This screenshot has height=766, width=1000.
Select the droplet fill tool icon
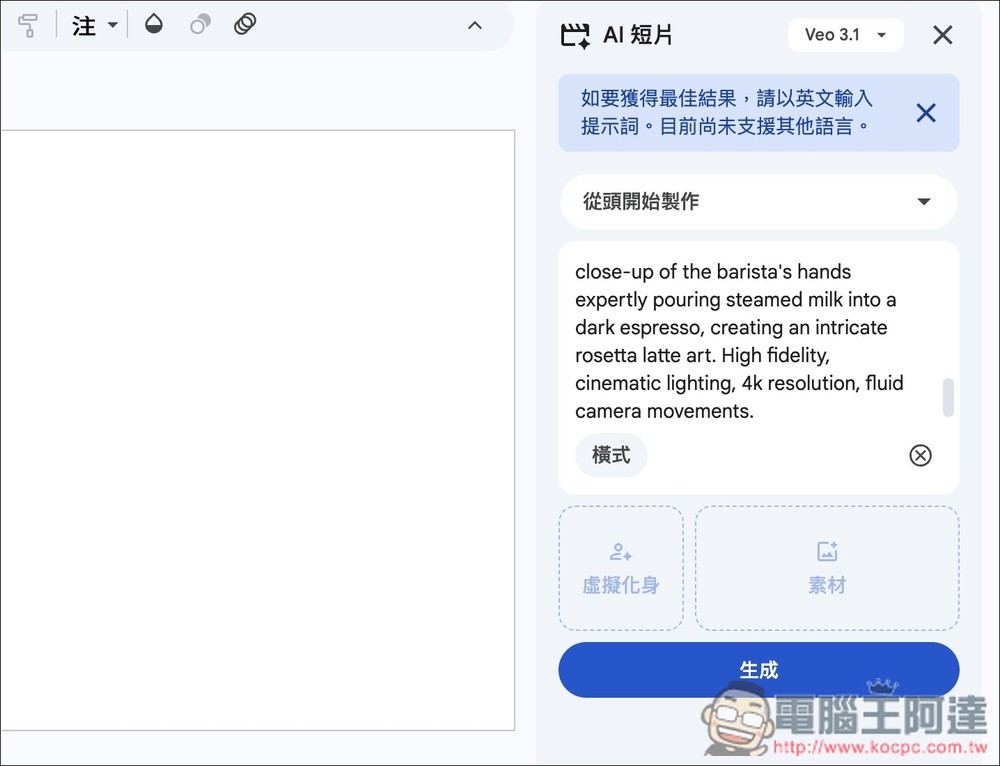pos(153,23)
